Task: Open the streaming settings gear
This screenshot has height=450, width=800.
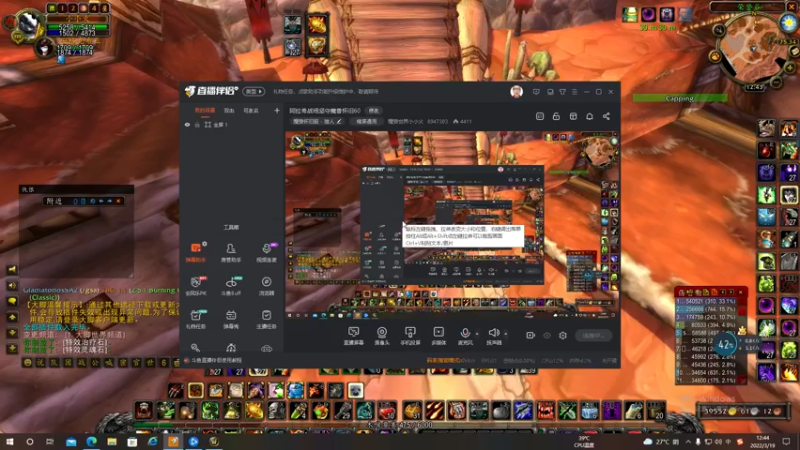Action: [x=563, y=335]
